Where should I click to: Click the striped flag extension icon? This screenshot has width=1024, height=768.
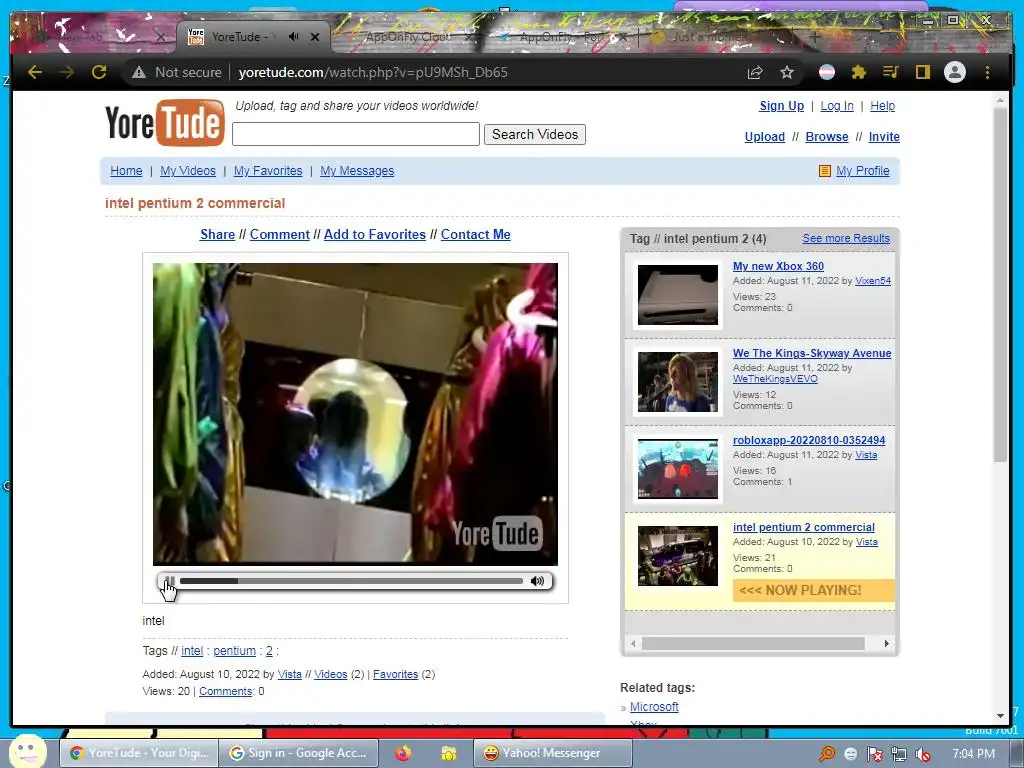[827, 72]
